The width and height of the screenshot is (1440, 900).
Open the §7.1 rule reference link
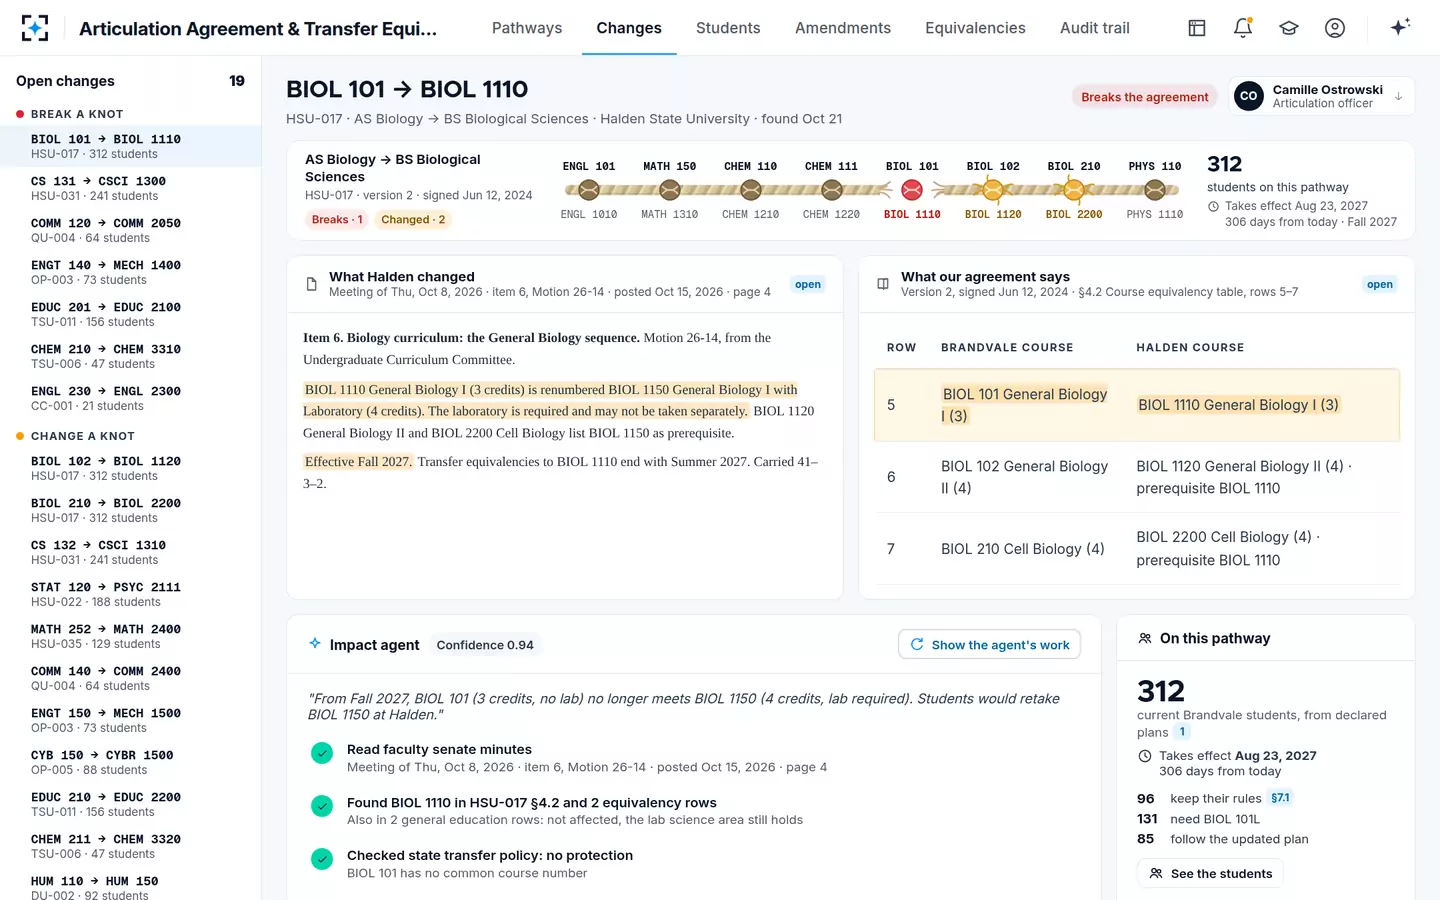click(1280, 798)
